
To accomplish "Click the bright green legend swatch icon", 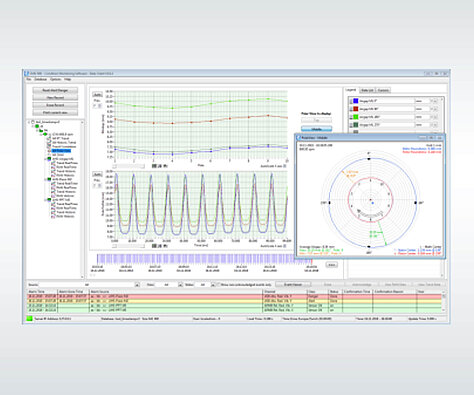I will (356, 117).
